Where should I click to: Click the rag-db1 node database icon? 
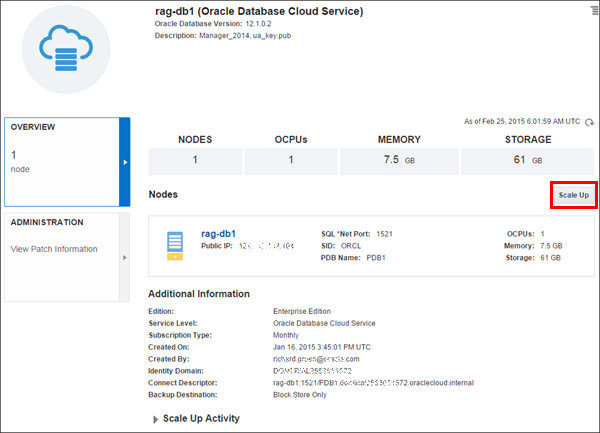pyautogui.click(x=176, y=246)
